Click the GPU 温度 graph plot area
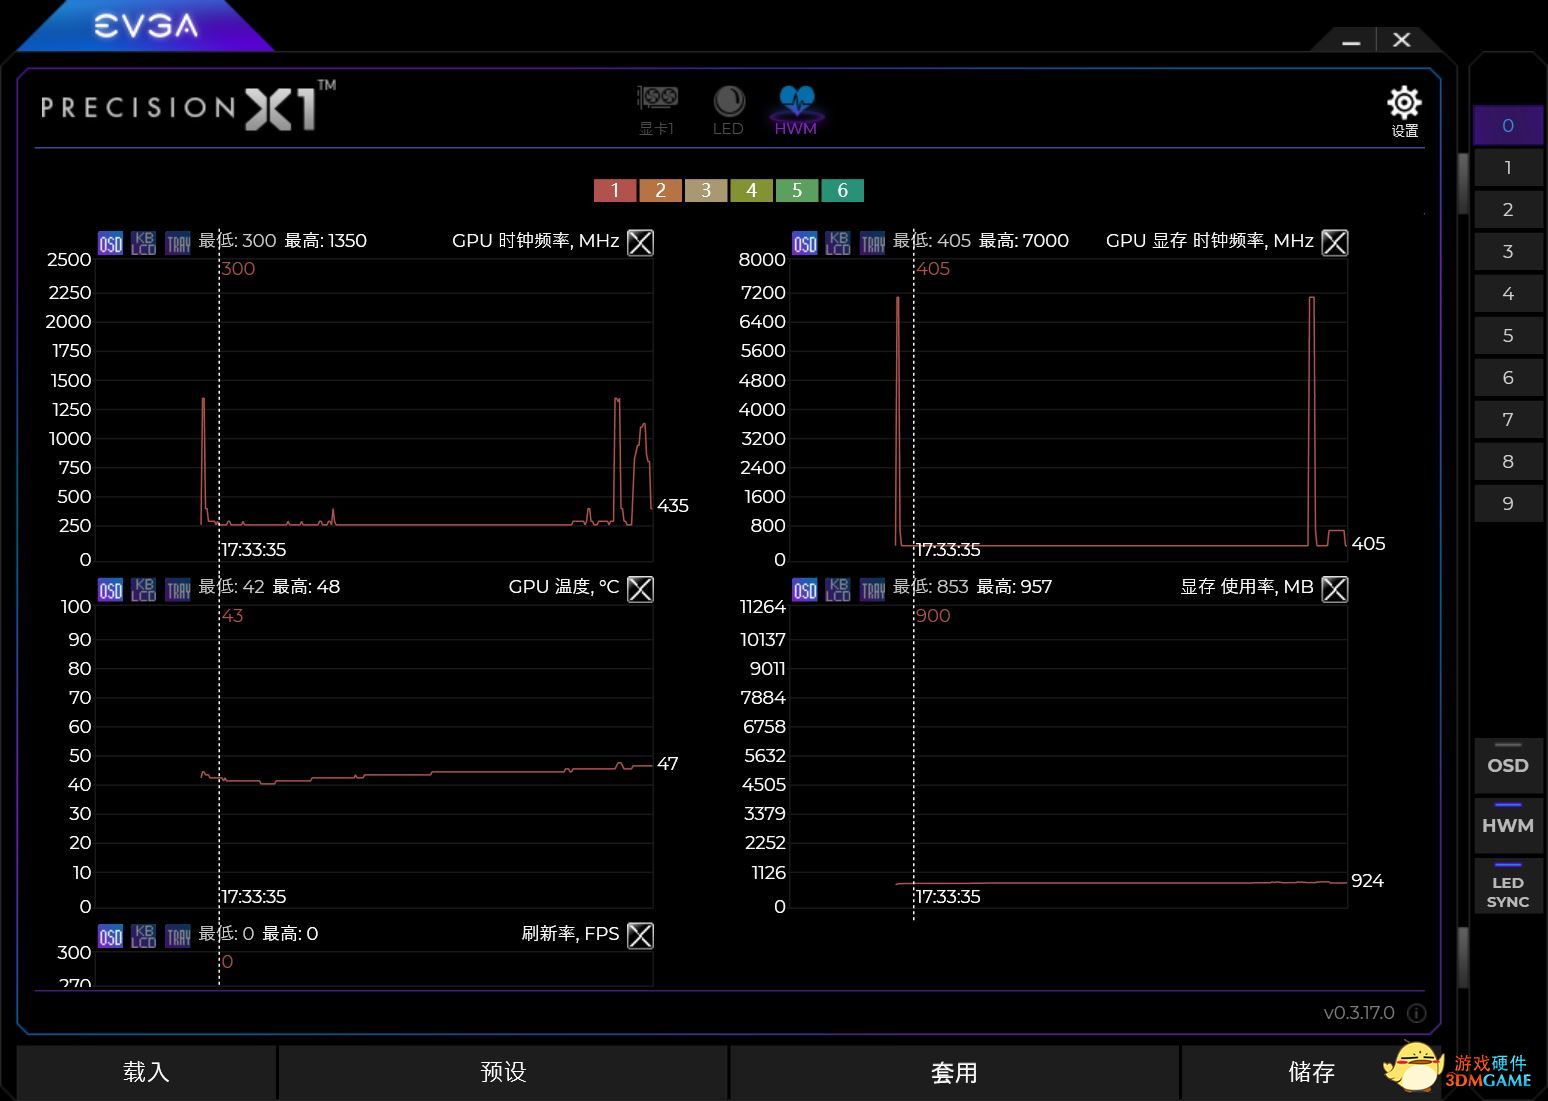The image size is (1548, 1101). (374, 757)
